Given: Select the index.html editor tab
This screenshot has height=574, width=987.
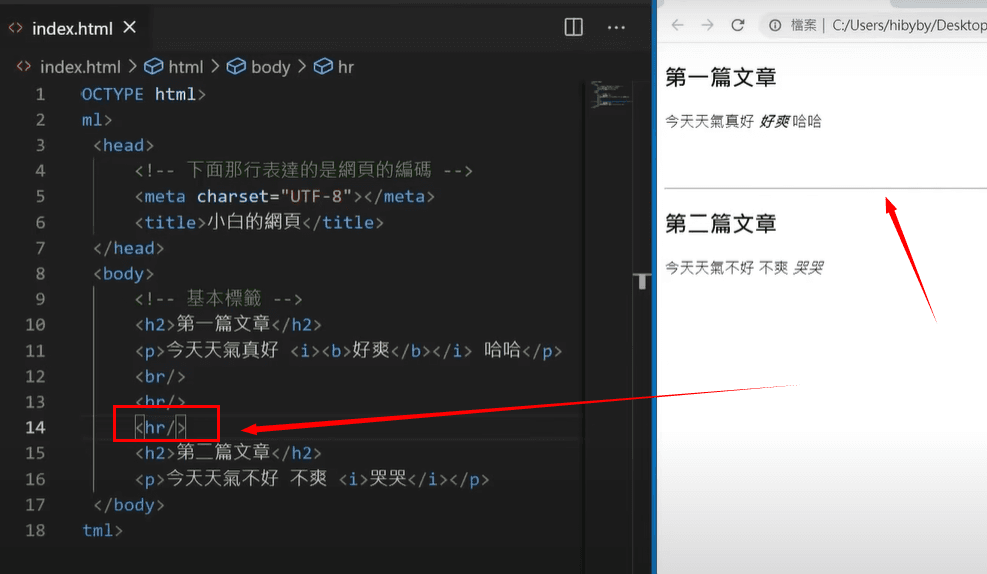Looking at the screenshot, I should tap(70, 27).
